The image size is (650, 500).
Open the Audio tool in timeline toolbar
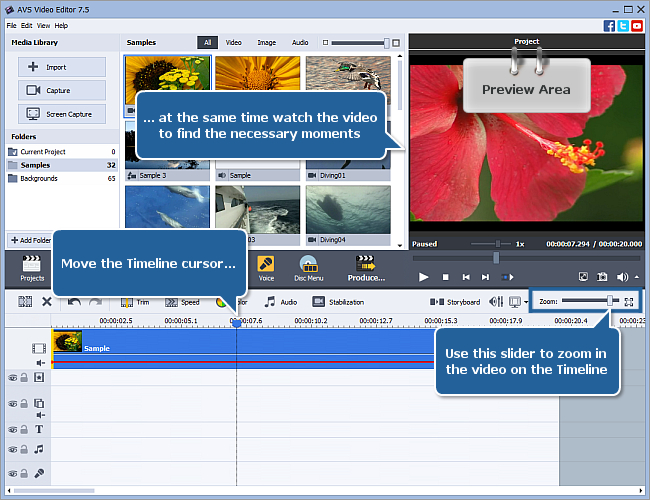click(x=281, y=302)
